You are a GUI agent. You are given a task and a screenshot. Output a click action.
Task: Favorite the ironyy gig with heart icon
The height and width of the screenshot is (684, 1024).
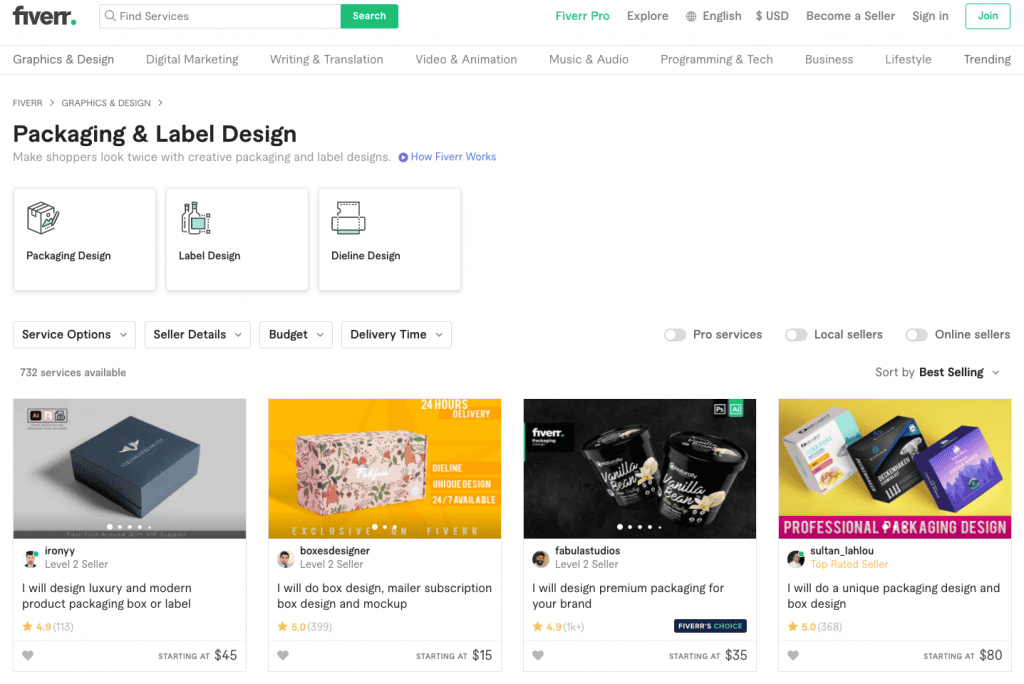[x=27, y=655]
